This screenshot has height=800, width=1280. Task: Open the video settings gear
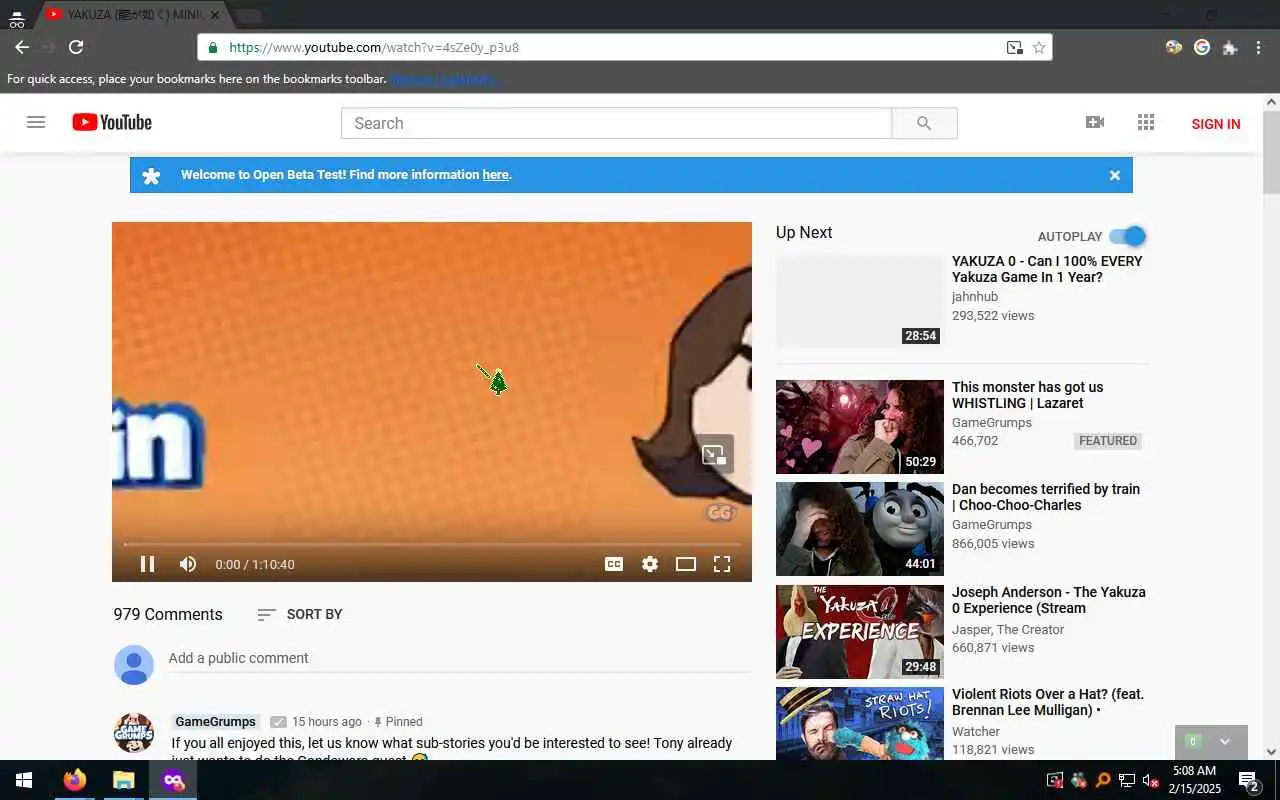click(650, 564)
